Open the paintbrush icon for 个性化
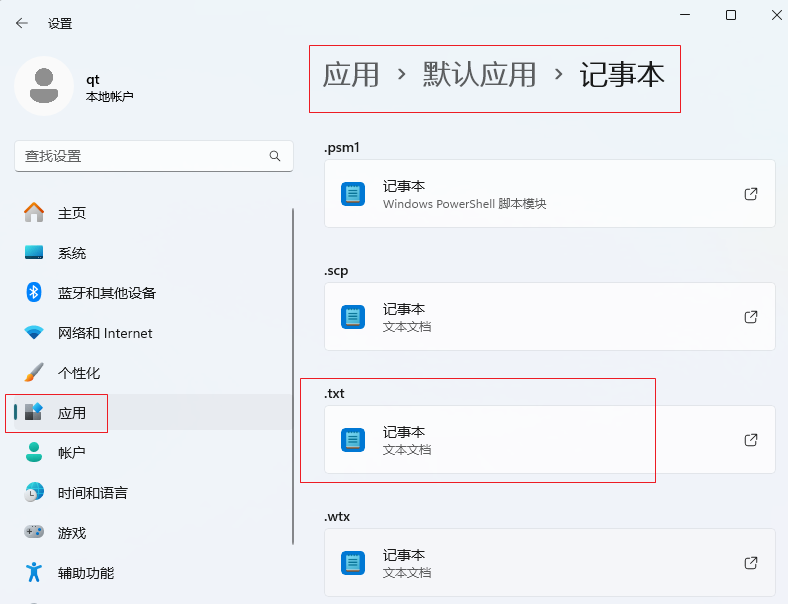The image size is (788, 604). 34,372
